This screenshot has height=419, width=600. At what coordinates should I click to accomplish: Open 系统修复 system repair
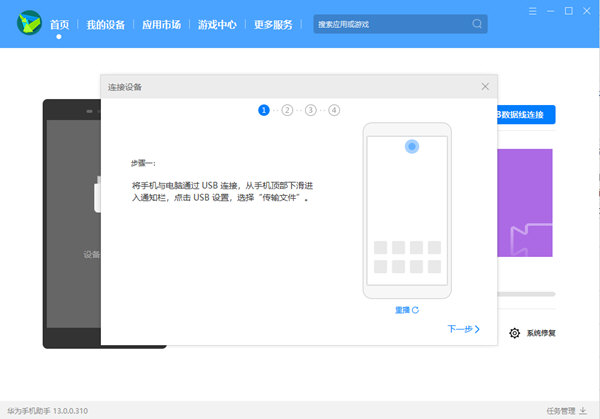[x=541, y=333]
